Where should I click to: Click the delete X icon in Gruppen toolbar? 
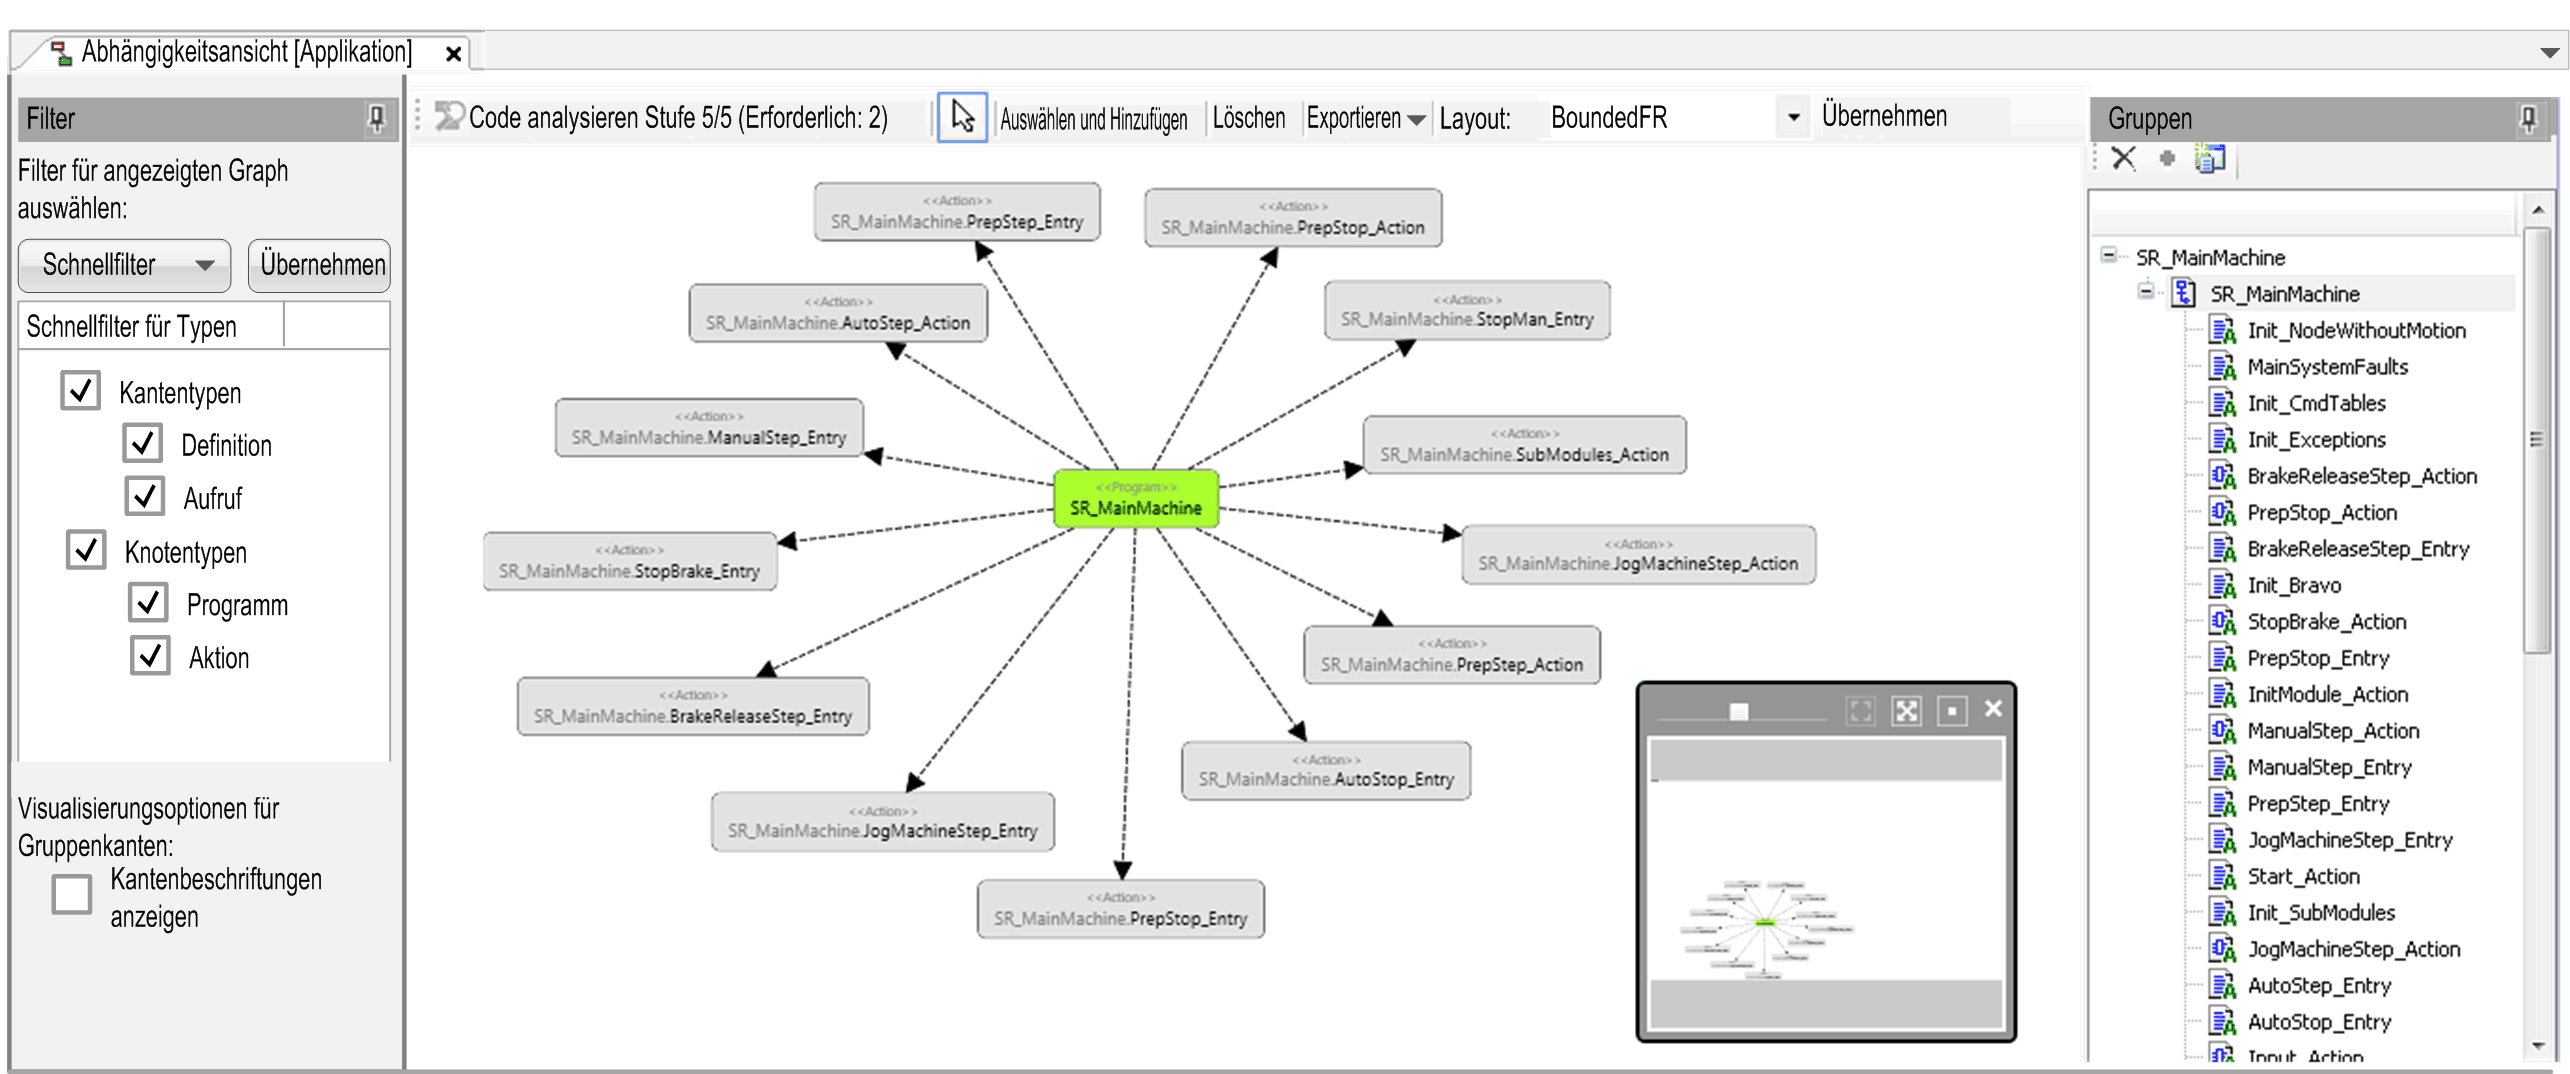[x=2123, y=158]
